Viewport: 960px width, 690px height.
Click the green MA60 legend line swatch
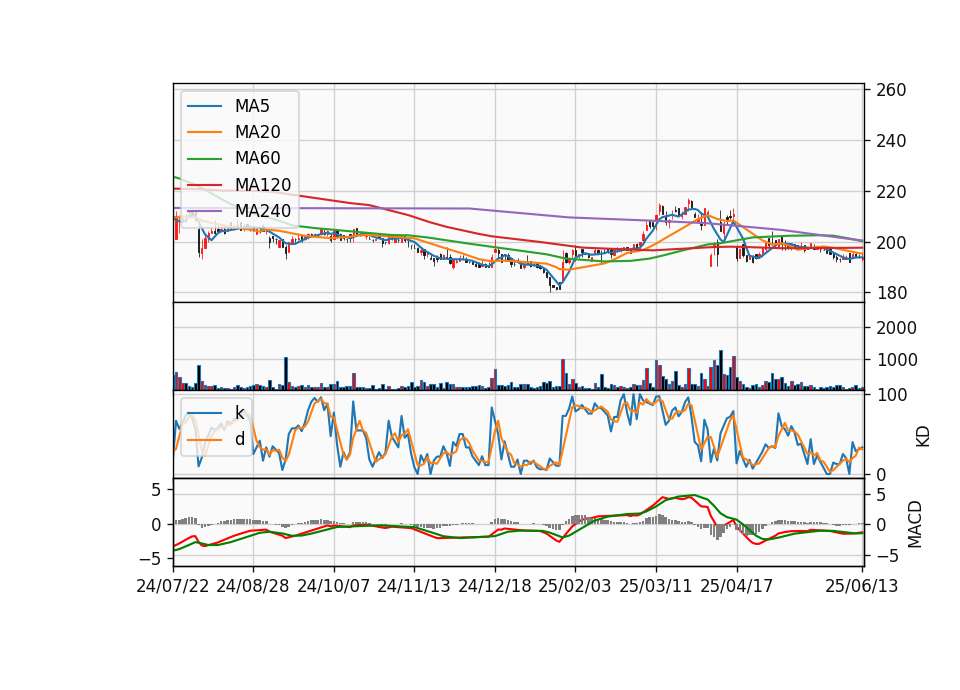(x=204, y=159)
